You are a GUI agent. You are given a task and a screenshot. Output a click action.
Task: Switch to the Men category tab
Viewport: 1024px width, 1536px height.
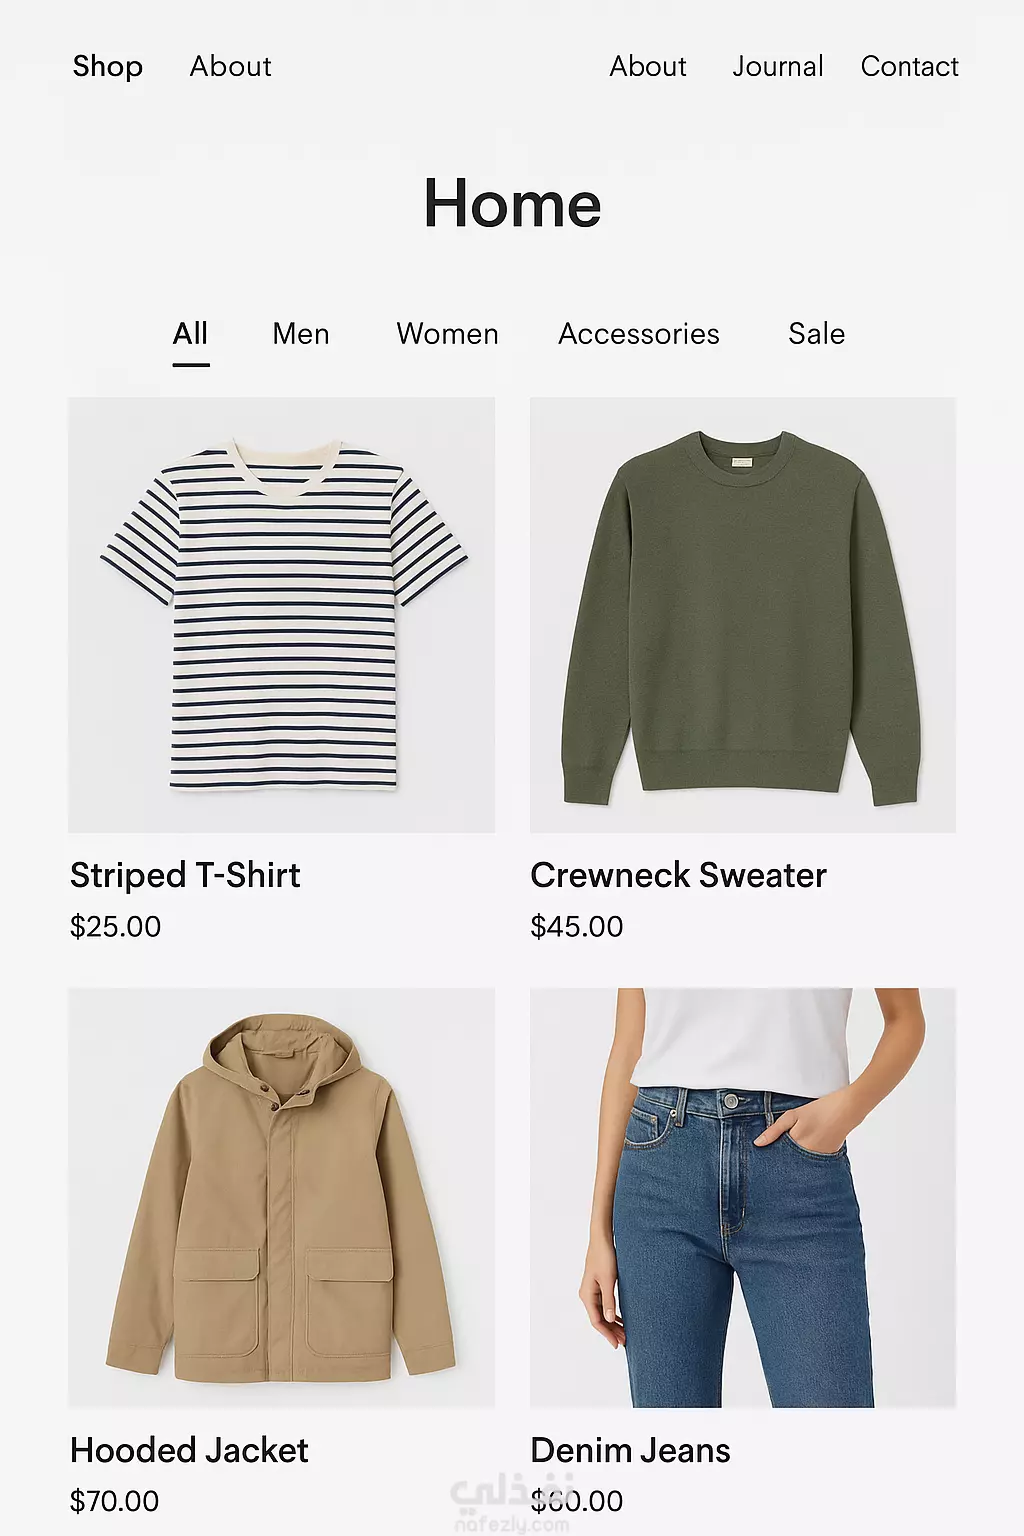[x=300, y=334]
